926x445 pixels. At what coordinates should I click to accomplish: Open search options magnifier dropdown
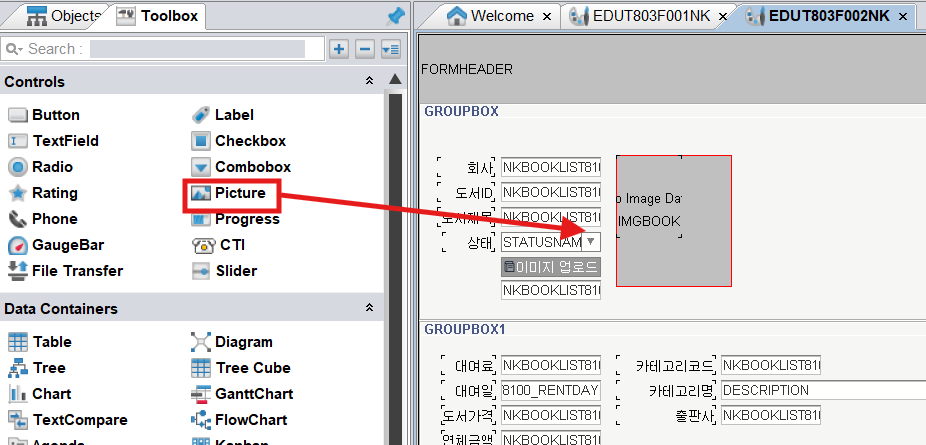(14, 49)
